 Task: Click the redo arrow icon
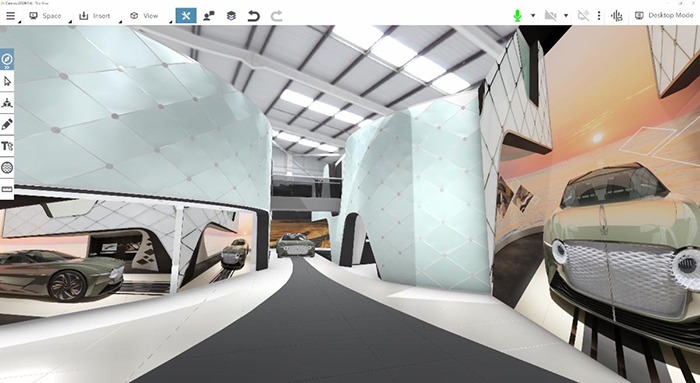pyautogui.click(x=277, y=16)
